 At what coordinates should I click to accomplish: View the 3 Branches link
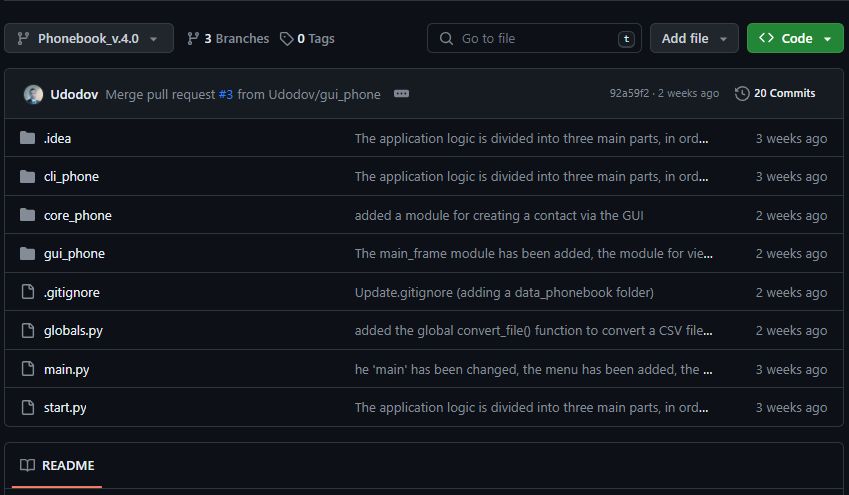point(228,38)
